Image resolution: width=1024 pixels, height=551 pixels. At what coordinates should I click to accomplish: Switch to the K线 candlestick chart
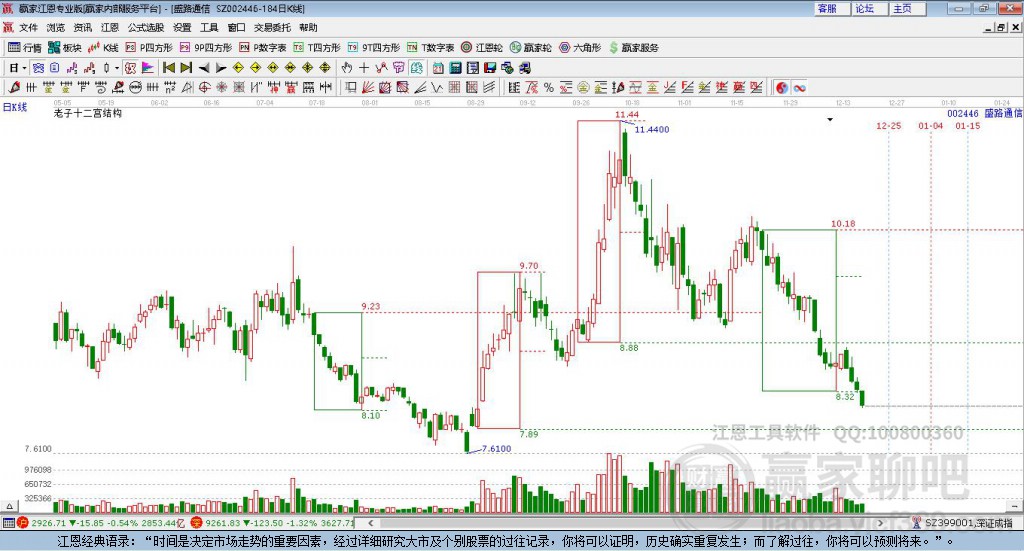pyautogui.click(x=103, y=48)
